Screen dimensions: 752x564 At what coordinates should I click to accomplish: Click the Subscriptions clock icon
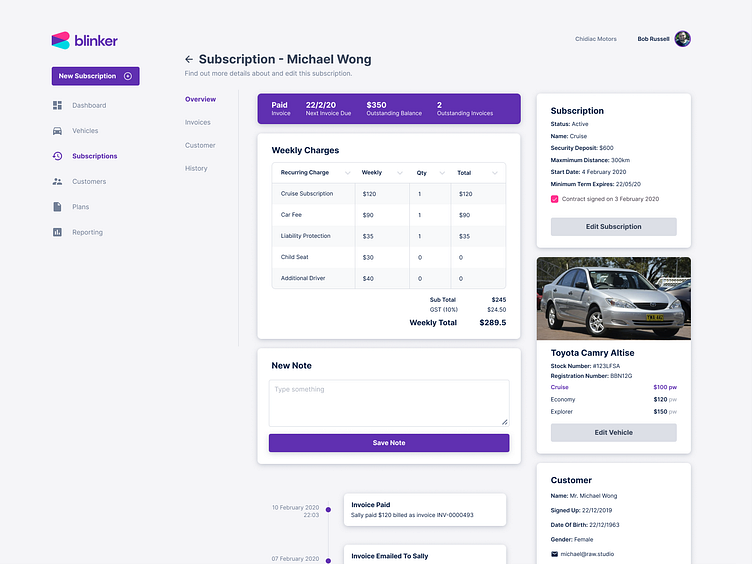[x=58, y=156]
